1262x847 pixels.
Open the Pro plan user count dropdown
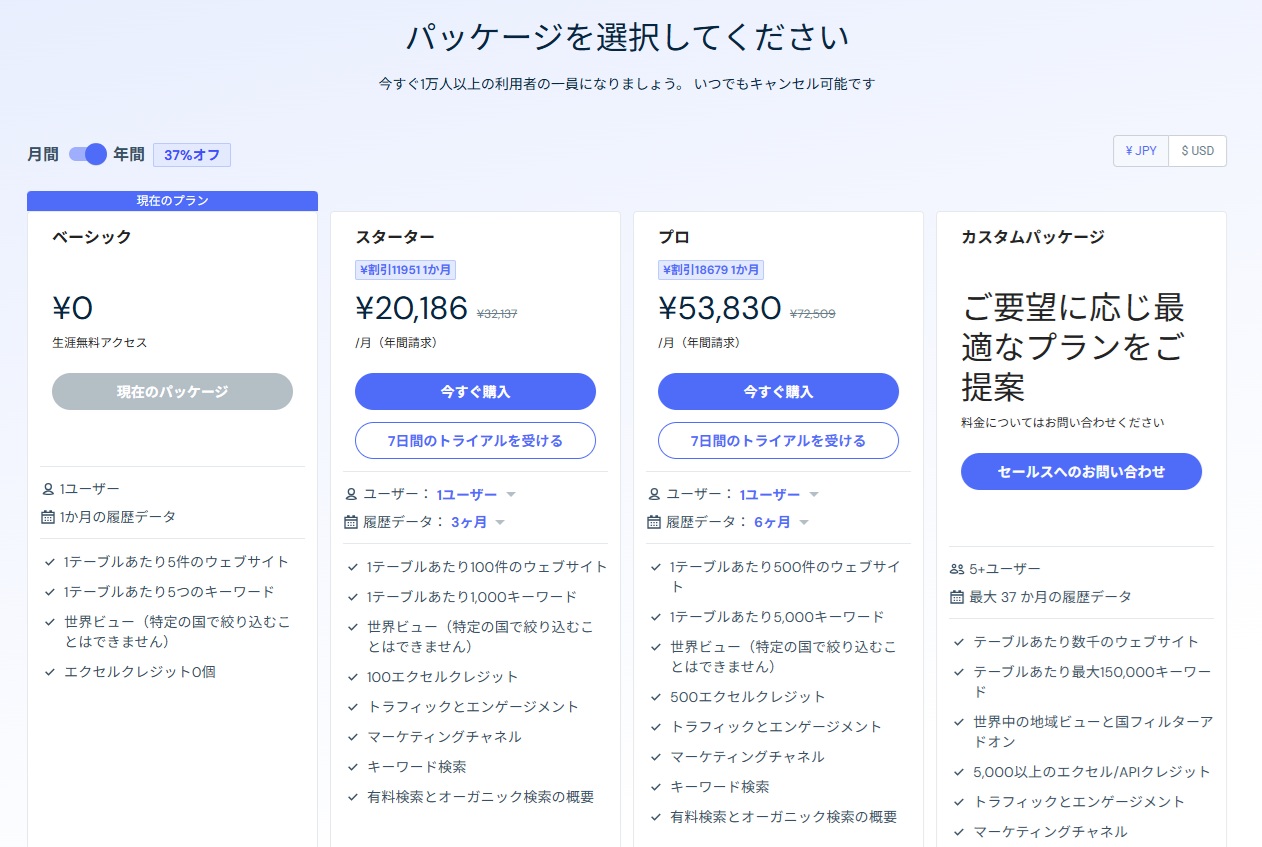779,494
